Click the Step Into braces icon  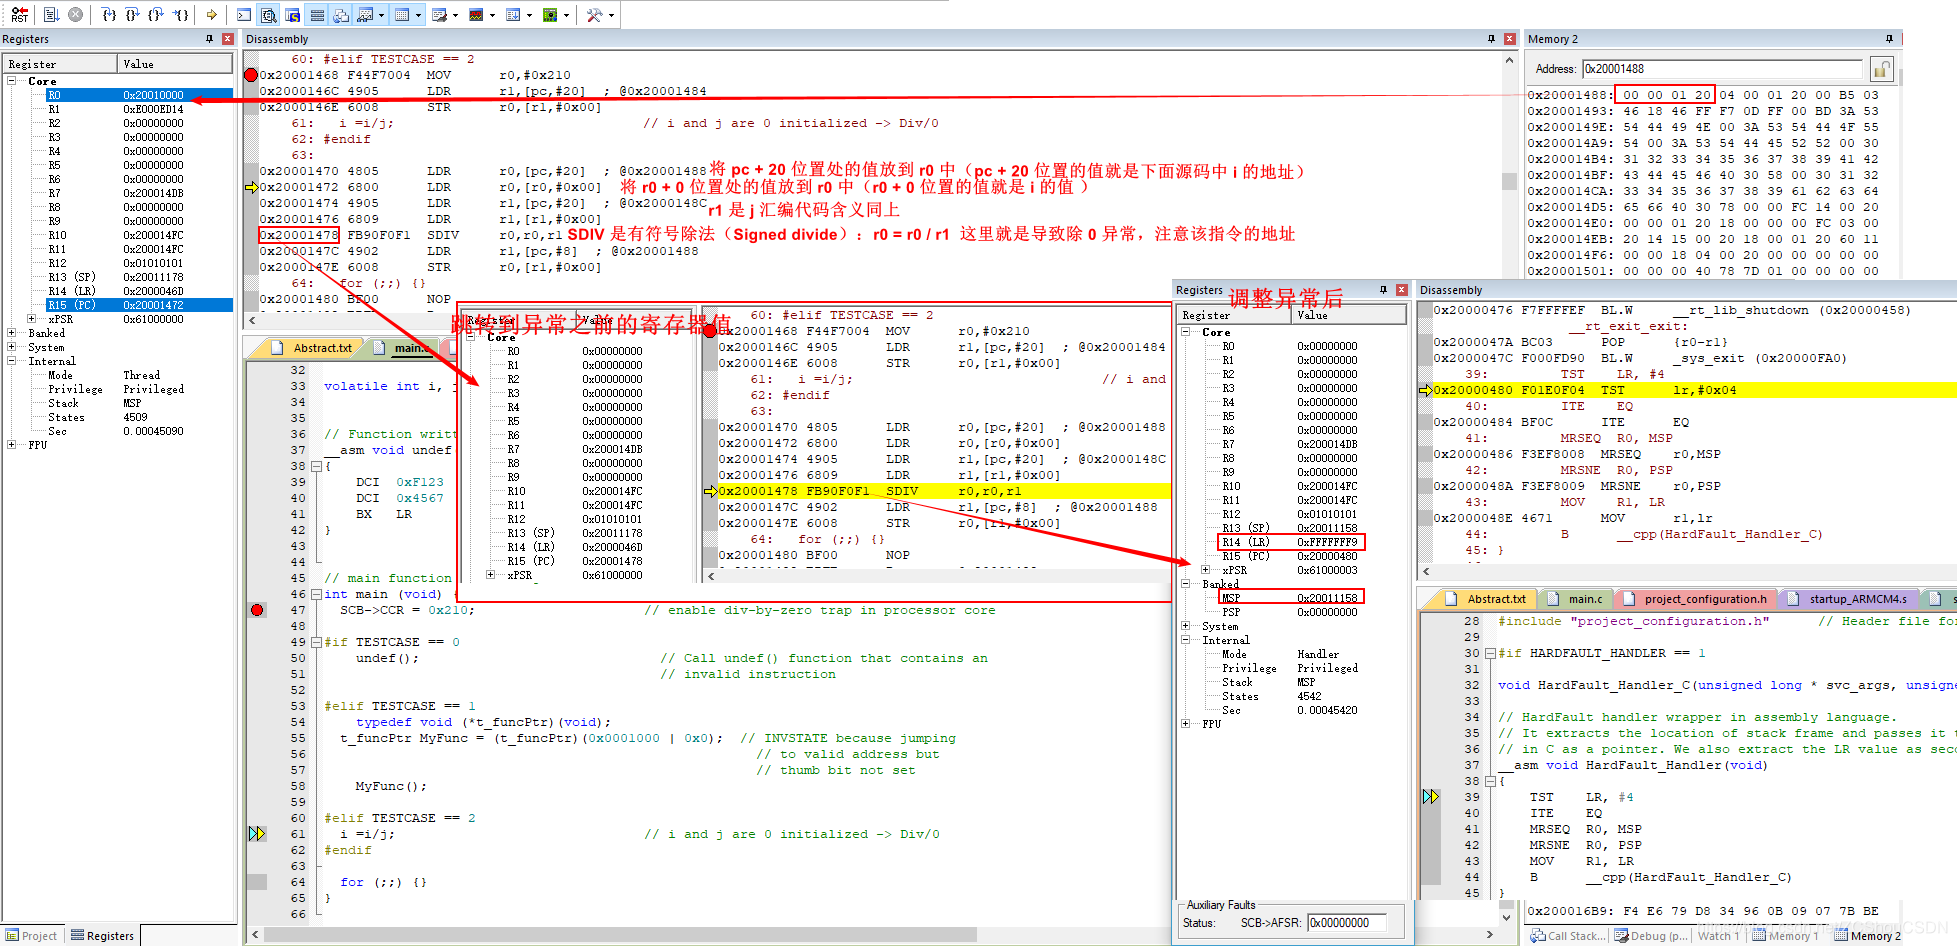[109, 15]
